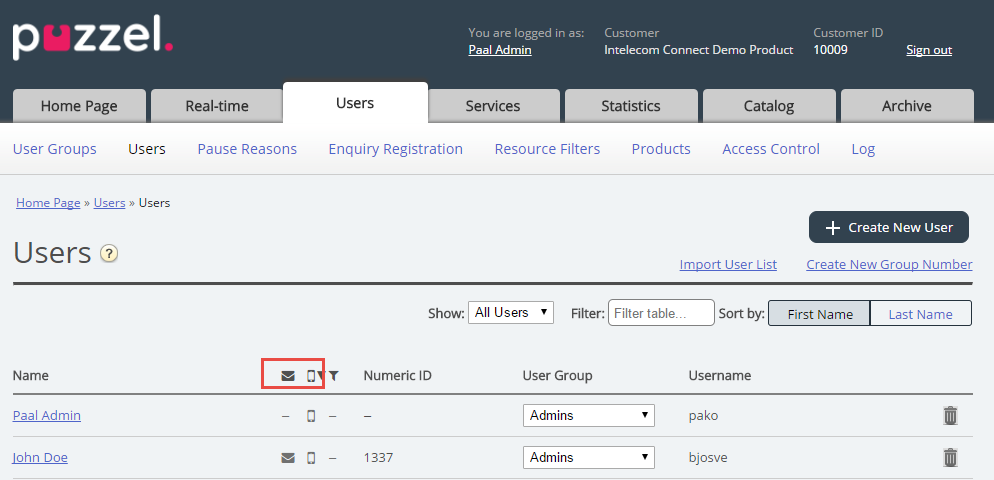Viewport: 994px width, 480px height.
Task: Expand User Group dropdown for Paal Admin
Action: tap(588, 415)
